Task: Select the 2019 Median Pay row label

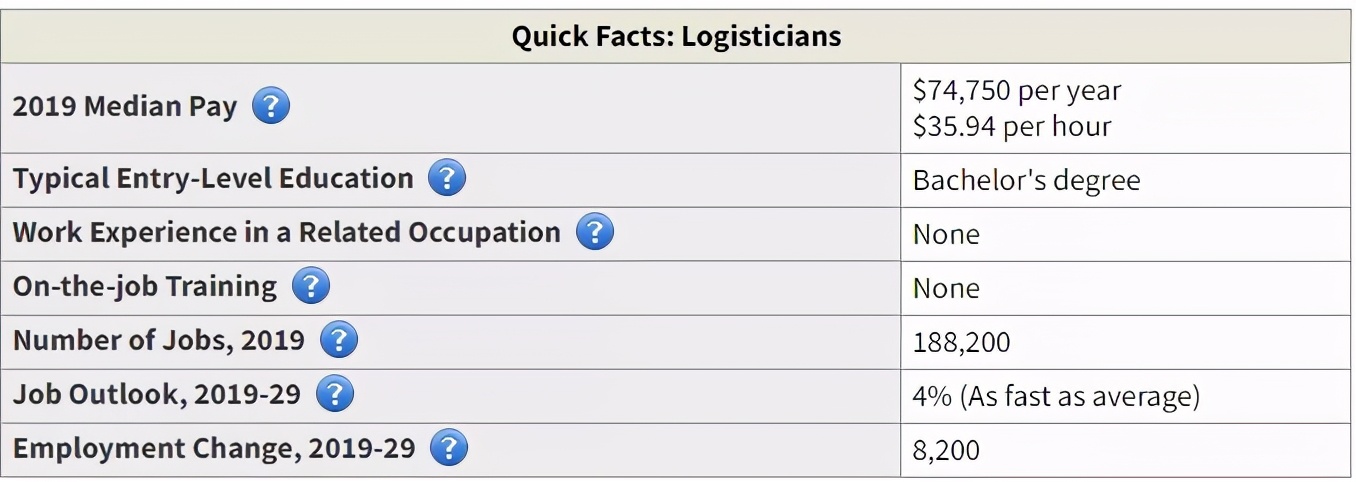Action: coord(125,107)
